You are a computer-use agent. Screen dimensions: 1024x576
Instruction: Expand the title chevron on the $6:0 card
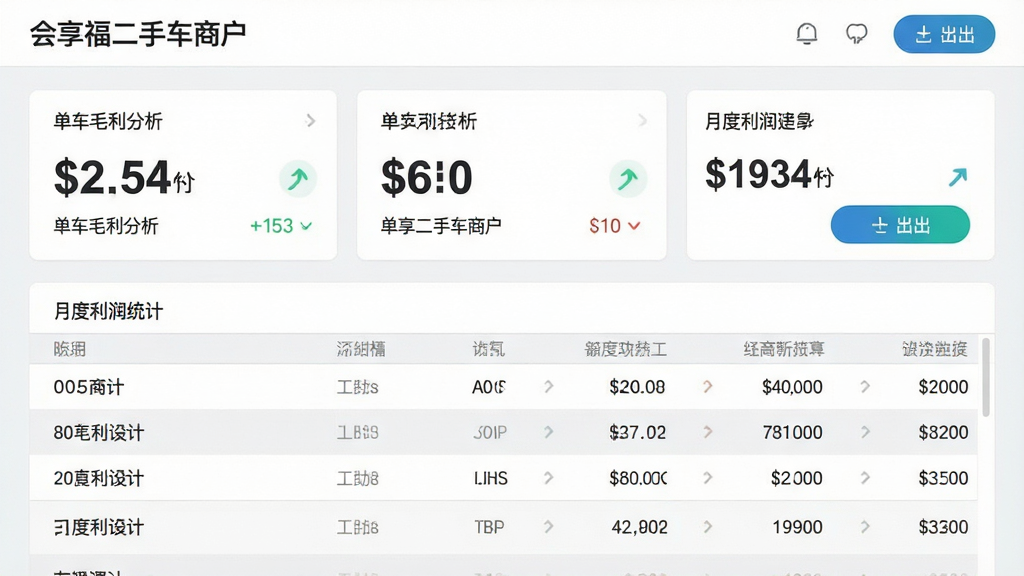[643, 121]
